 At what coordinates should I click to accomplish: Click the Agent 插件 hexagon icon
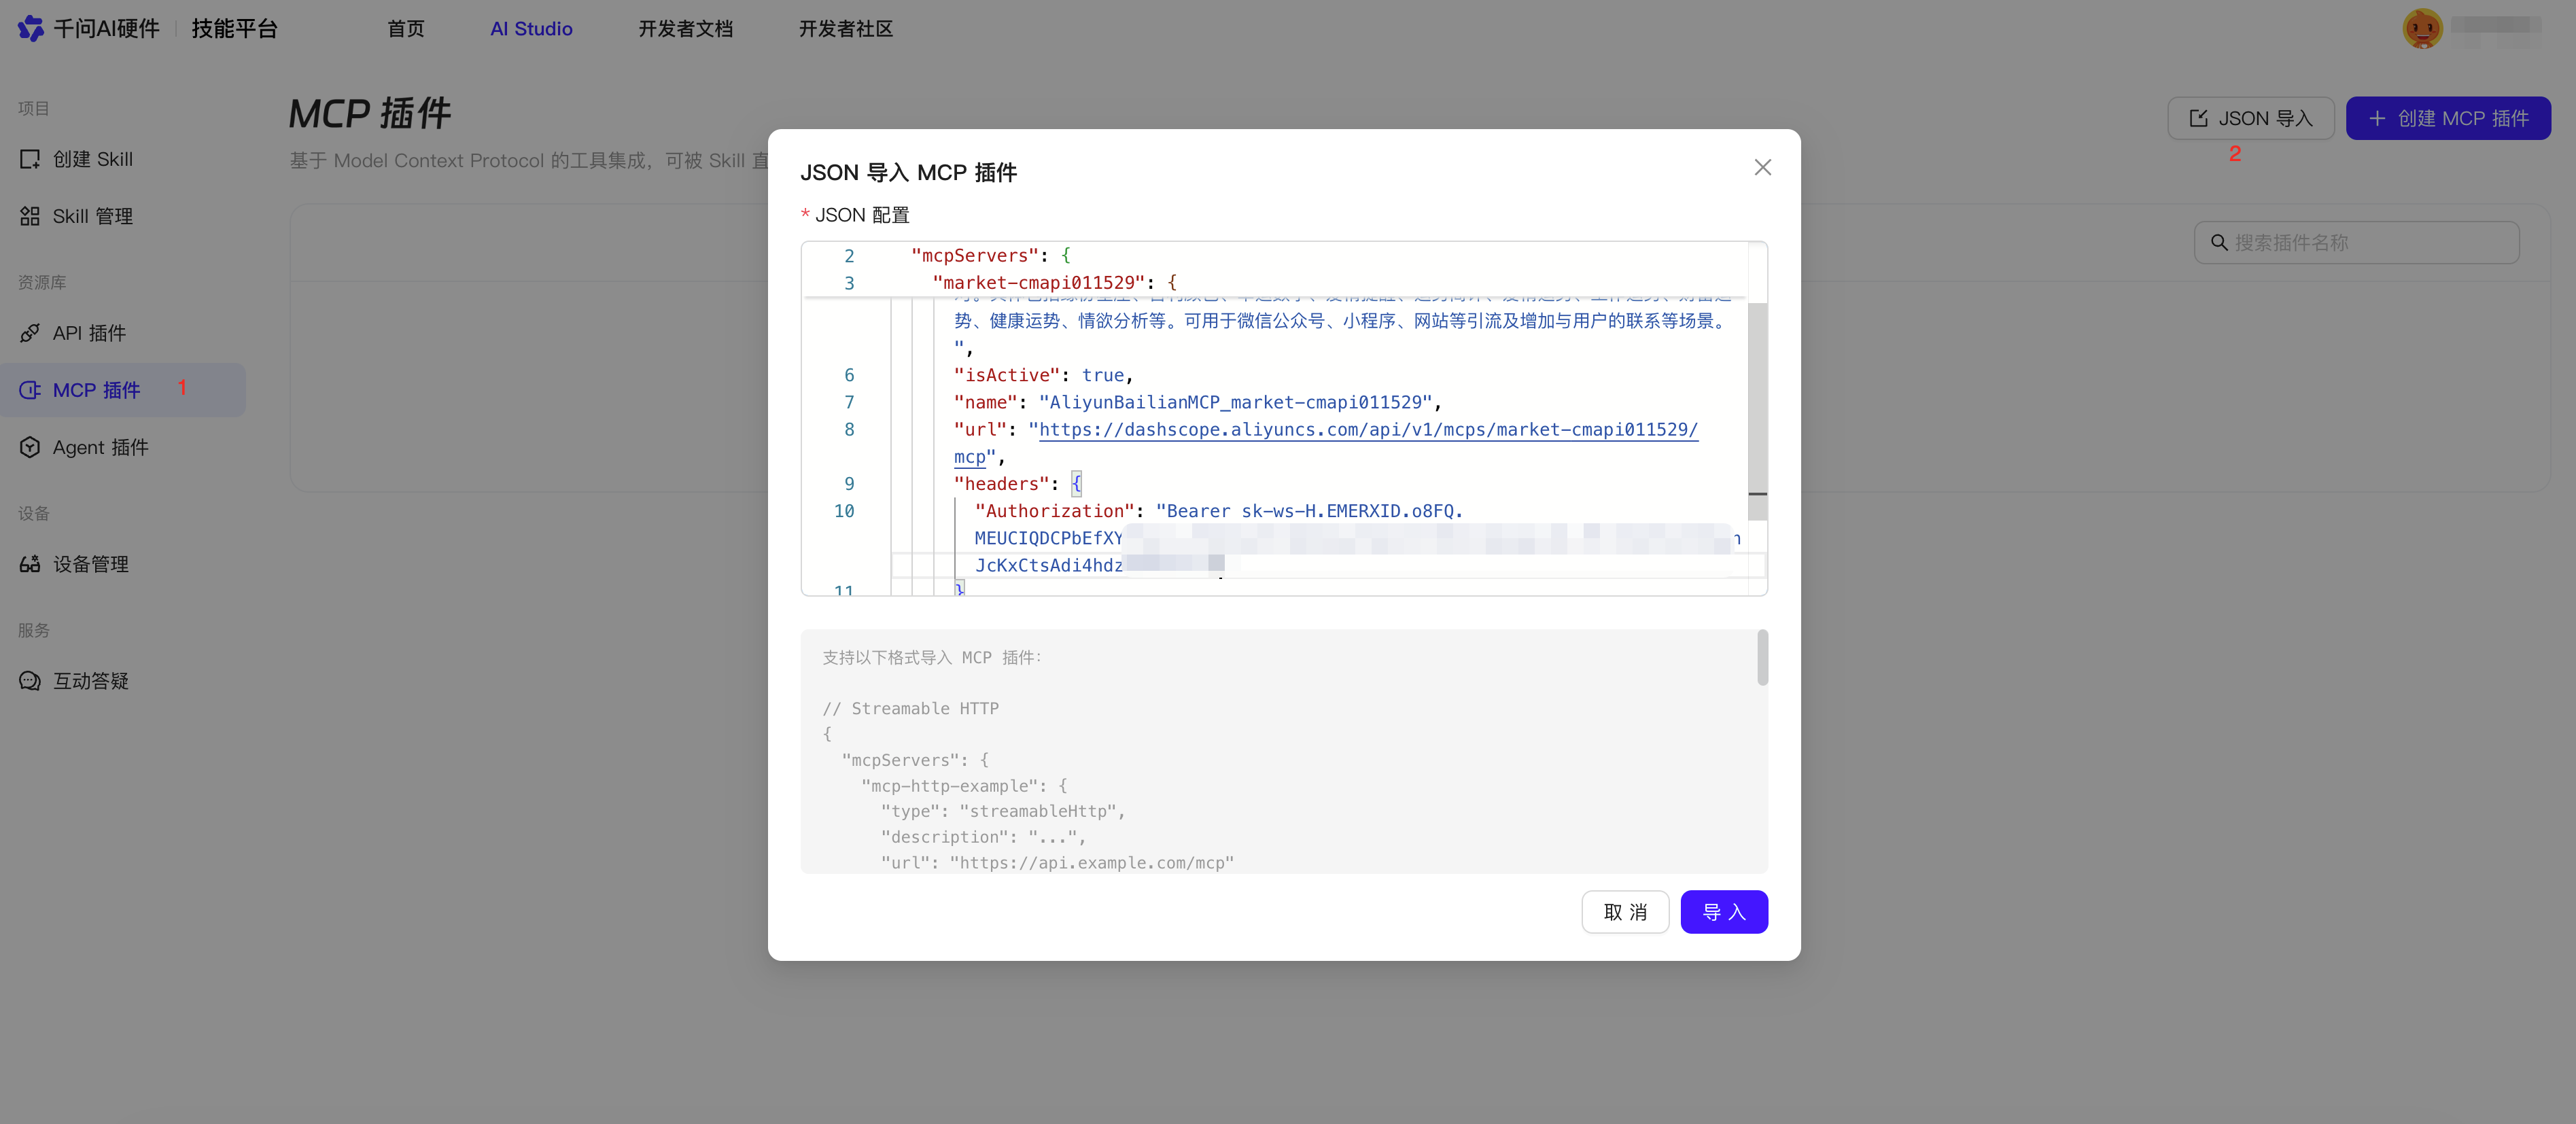pos(30,447)
